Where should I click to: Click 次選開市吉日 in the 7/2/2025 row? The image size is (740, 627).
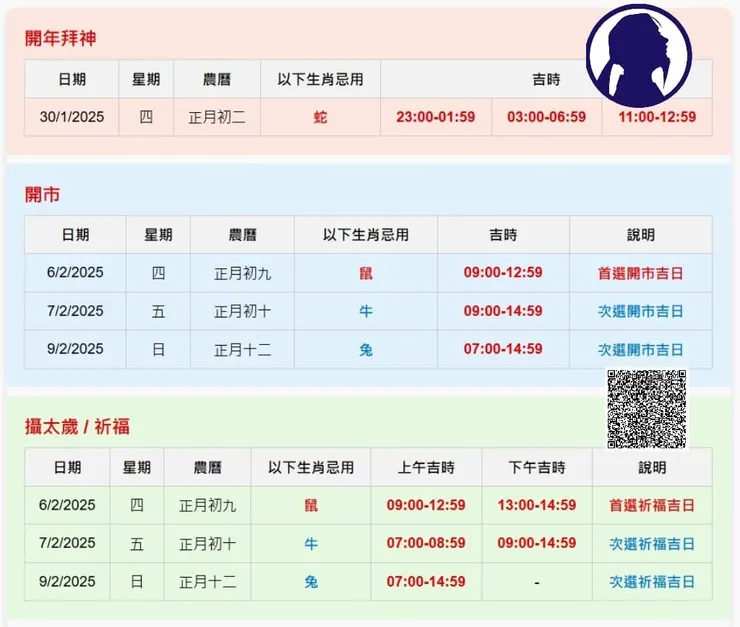640,311
